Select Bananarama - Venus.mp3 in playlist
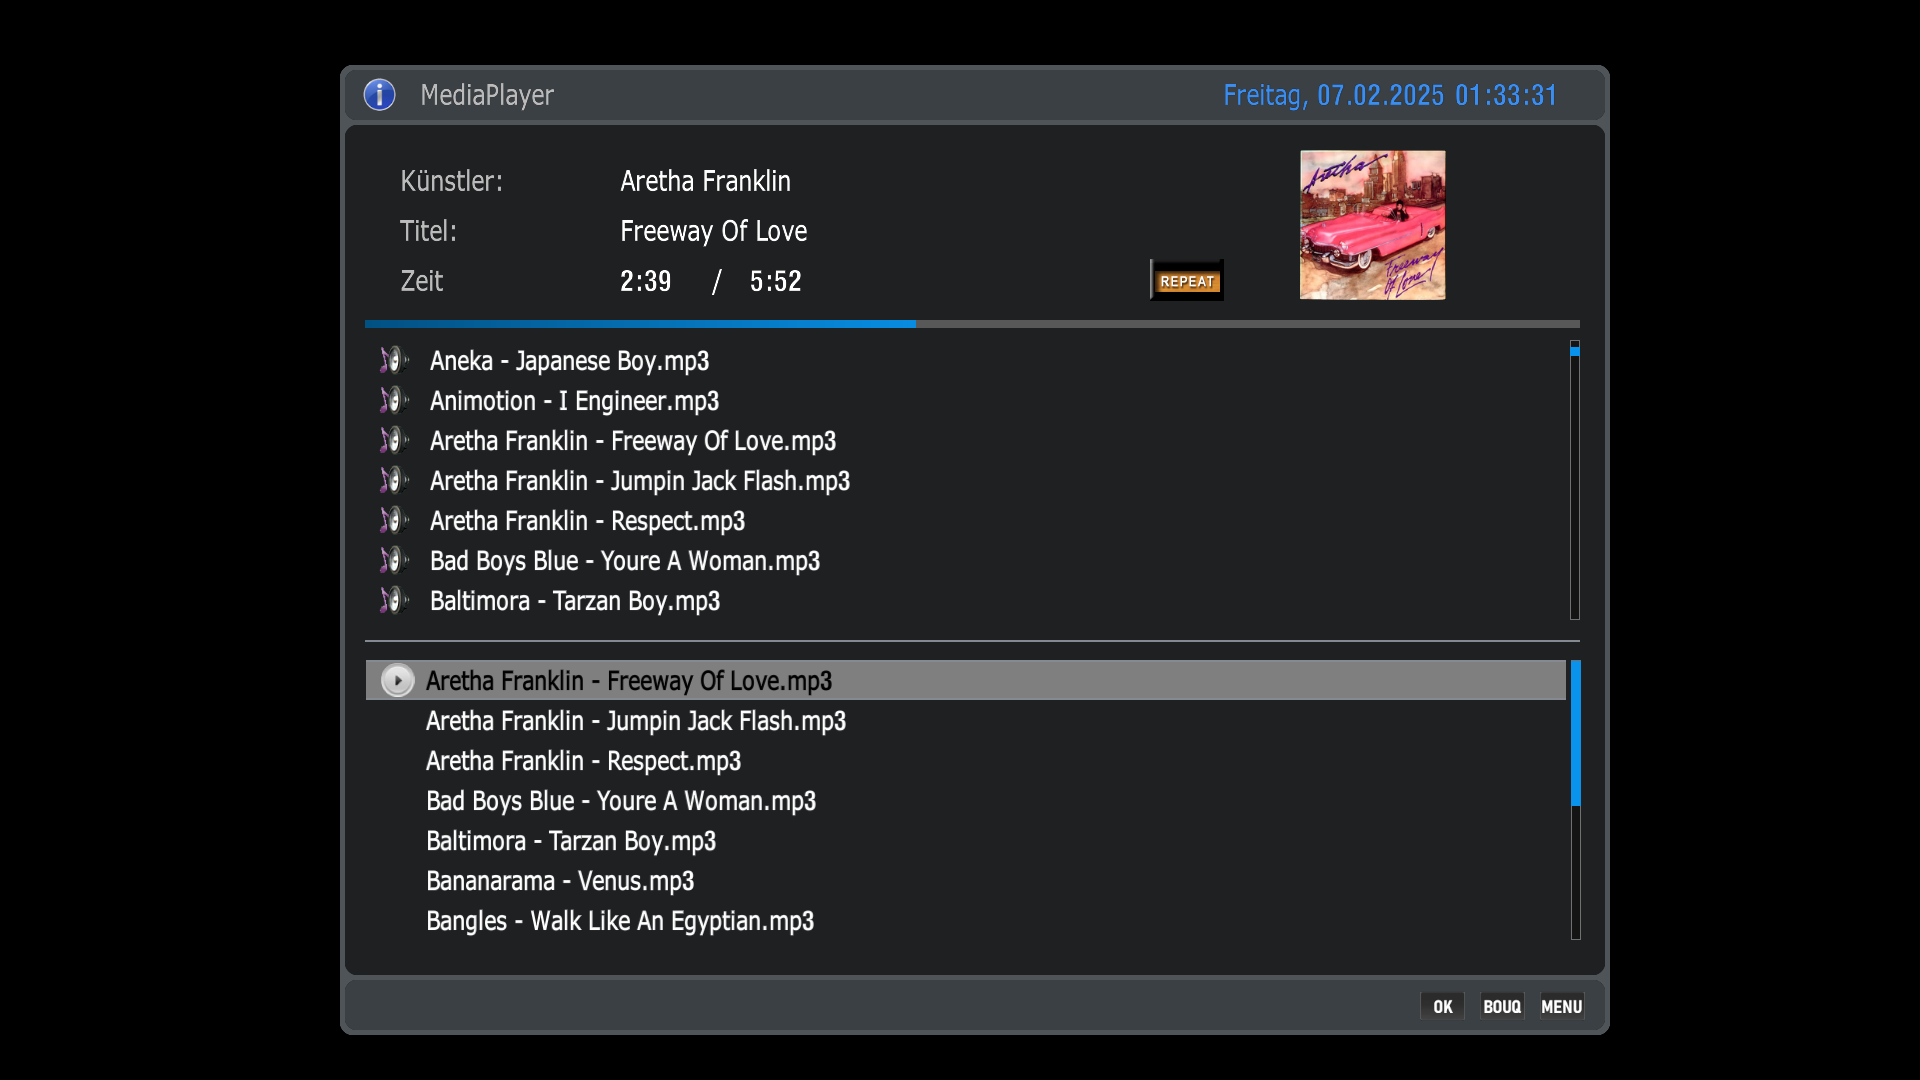 (x=559, y=881)
